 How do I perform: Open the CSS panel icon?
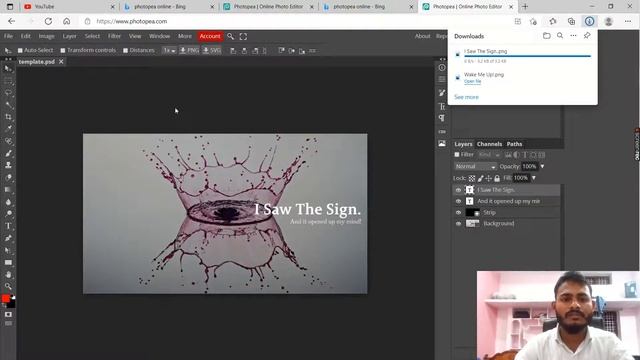442,132
